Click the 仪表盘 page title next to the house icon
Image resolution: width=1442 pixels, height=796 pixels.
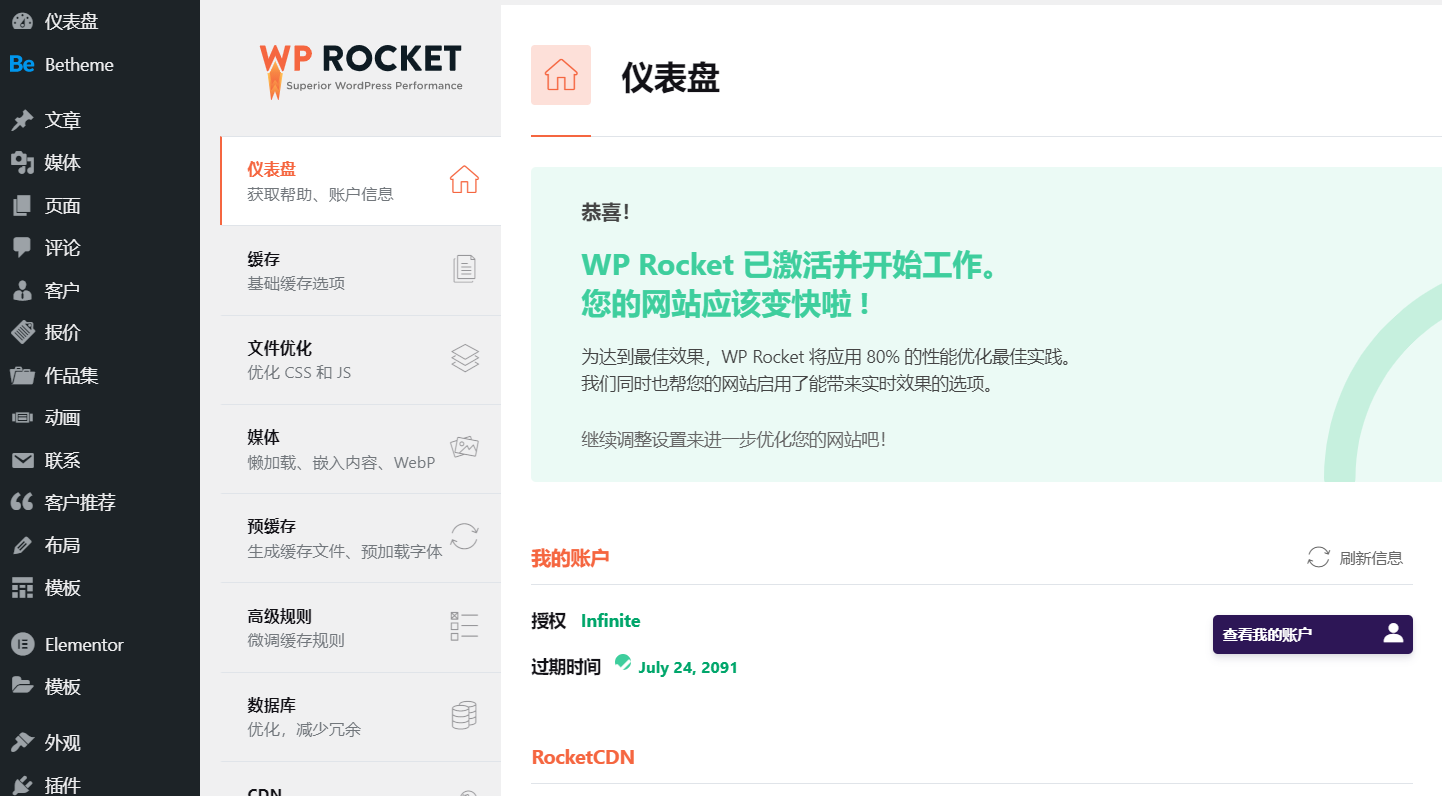(670, 77)
